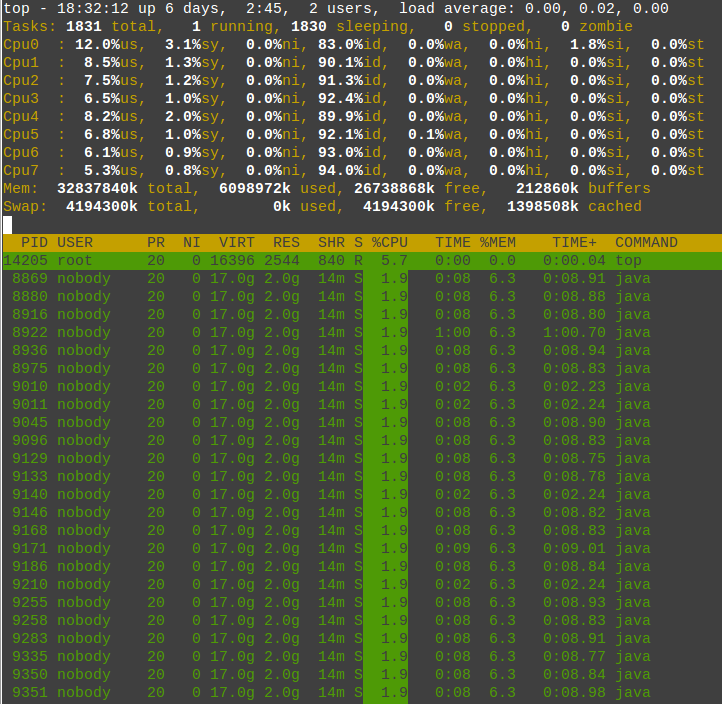Click the Cpu7 label
722x704 pixels.
21,170
